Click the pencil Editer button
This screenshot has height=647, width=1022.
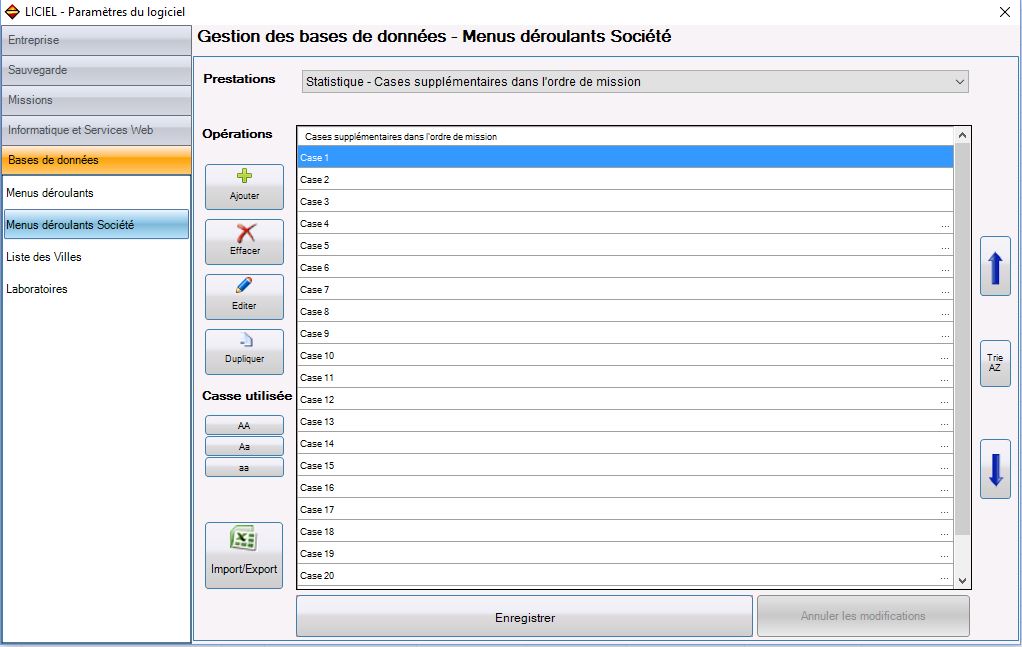tap(244, 297)
